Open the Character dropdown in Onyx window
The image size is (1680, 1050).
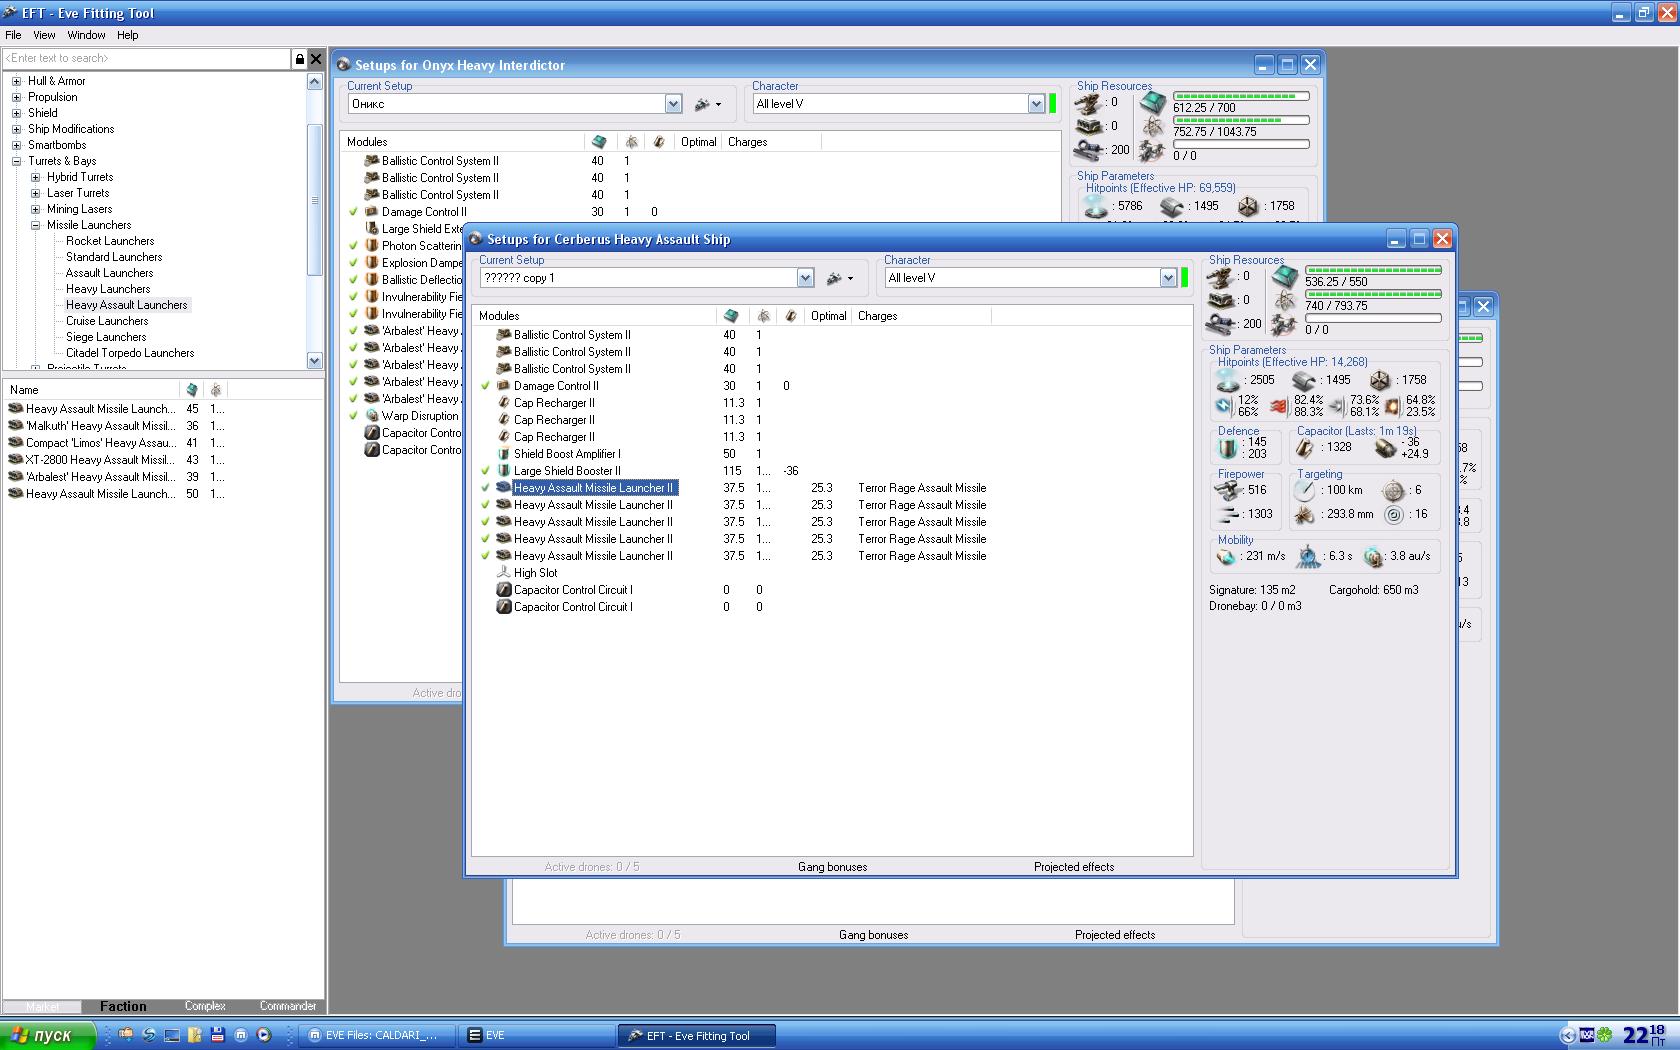pos(1036,104)
